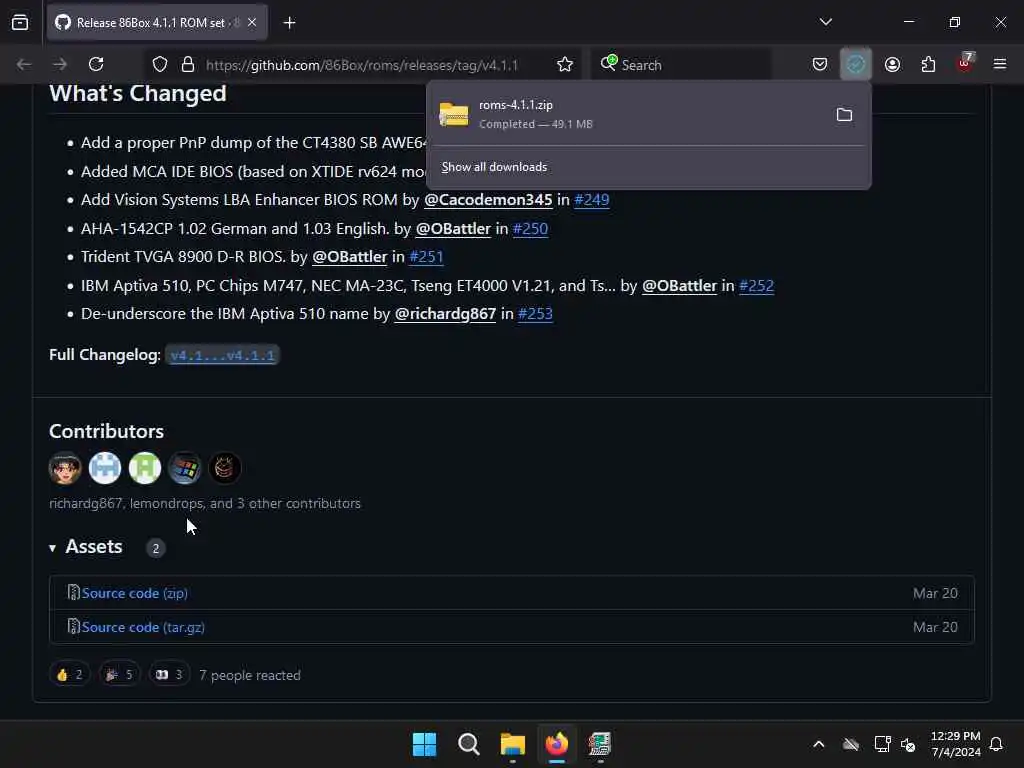Open @Cacodemon345 profile link
The height and width of the screenshot is (768, 1024).
click(488, 200)
